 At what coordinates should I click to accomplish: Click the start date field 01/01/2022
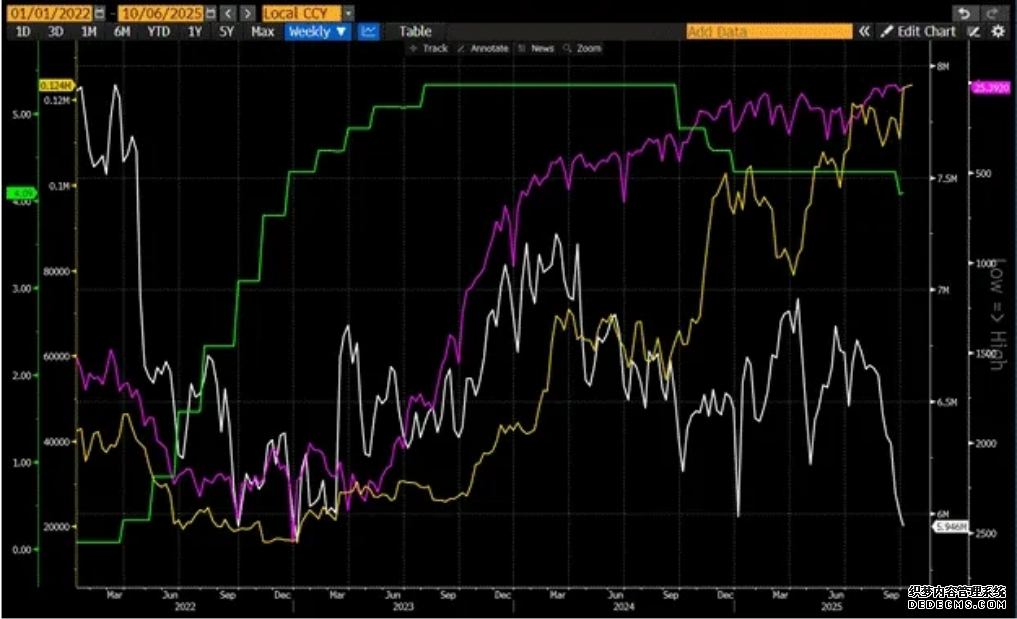click(50, 13)
